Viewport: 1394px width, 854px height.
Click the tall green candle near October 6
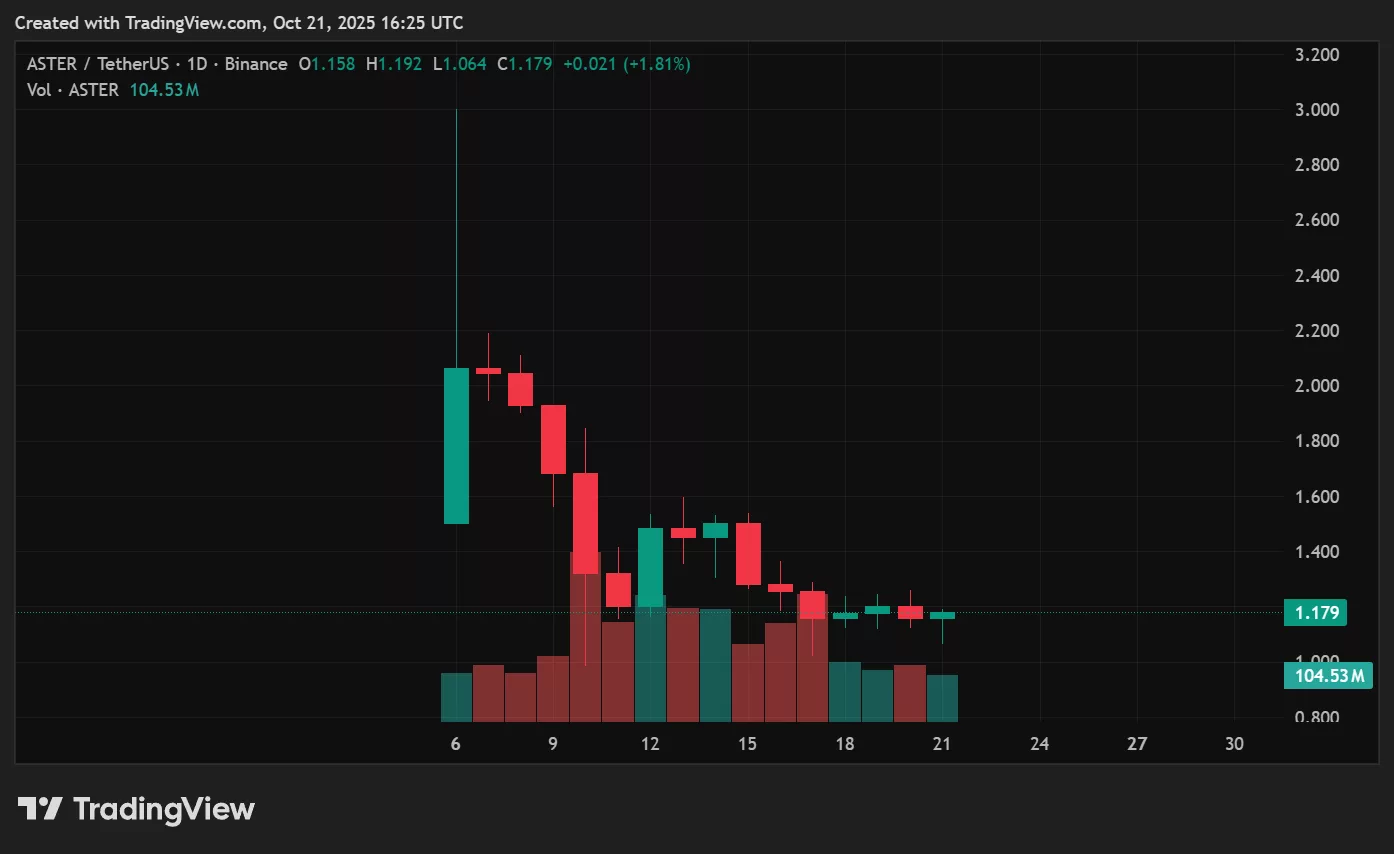click(x=457, y=445)
